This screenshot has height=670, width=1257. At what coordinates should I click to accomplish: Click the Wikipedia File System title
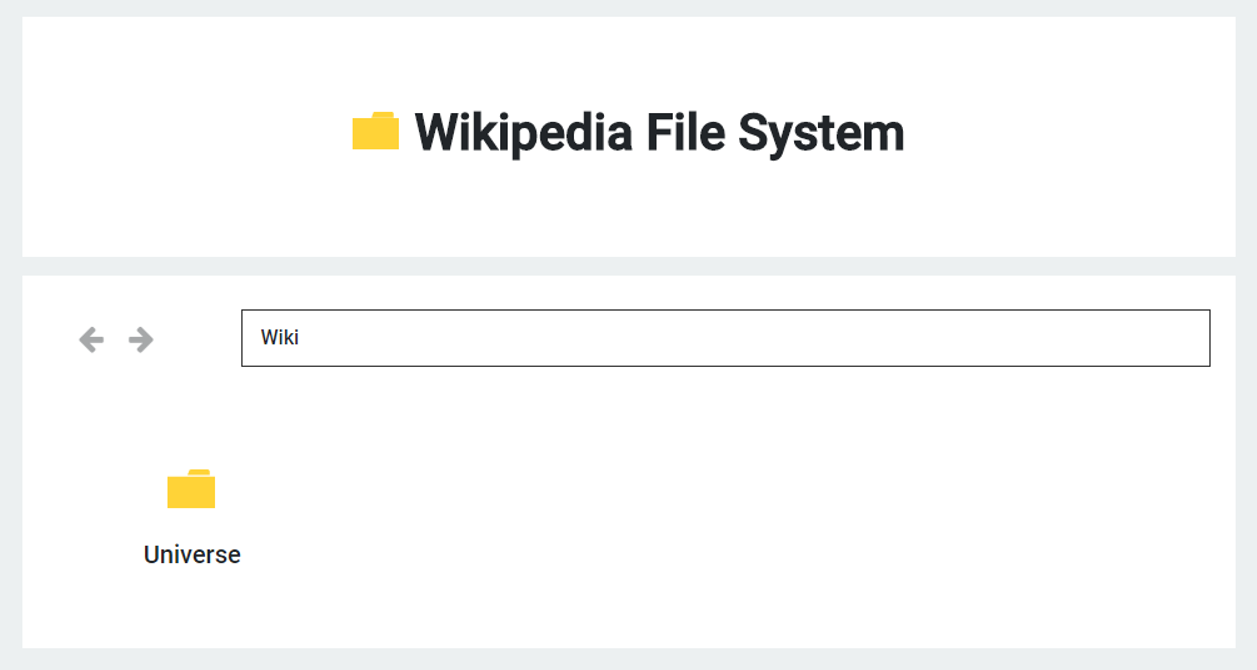pos(659,132)
